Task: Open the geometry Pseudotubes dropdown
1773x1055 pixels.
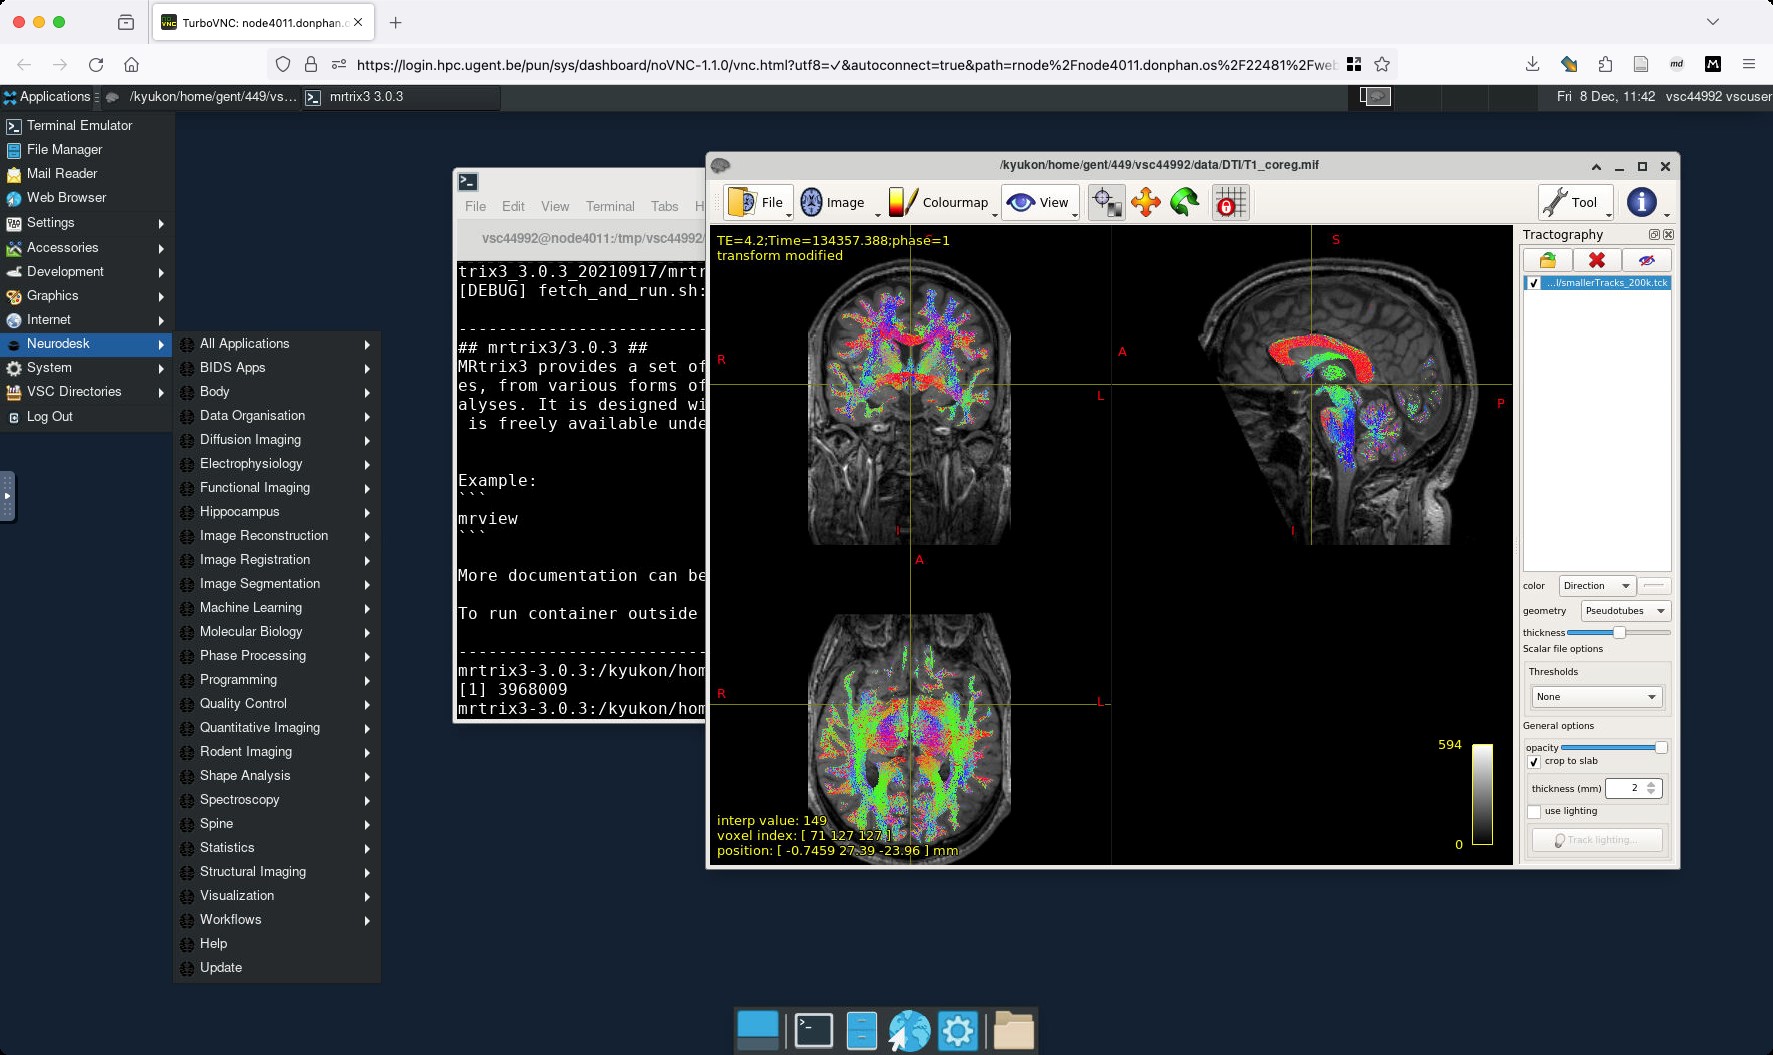Action: (x=1625, y=611)
